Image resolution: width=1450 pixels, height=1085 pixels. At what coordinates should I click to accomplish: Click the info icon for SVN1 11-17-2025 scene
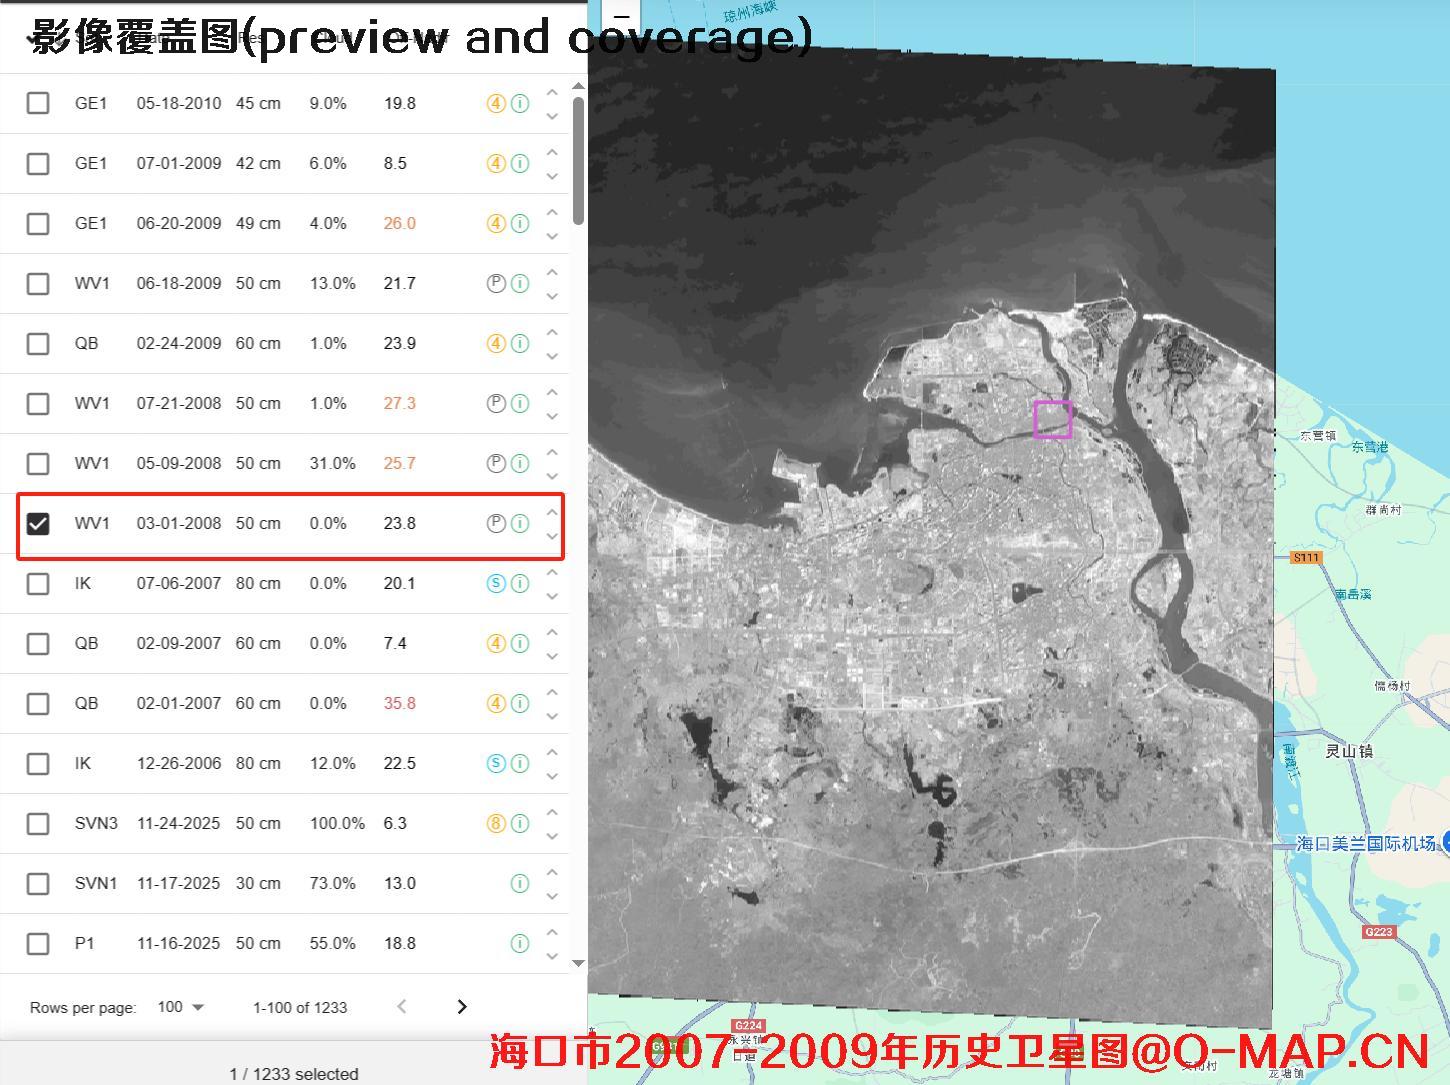[519, 883]
